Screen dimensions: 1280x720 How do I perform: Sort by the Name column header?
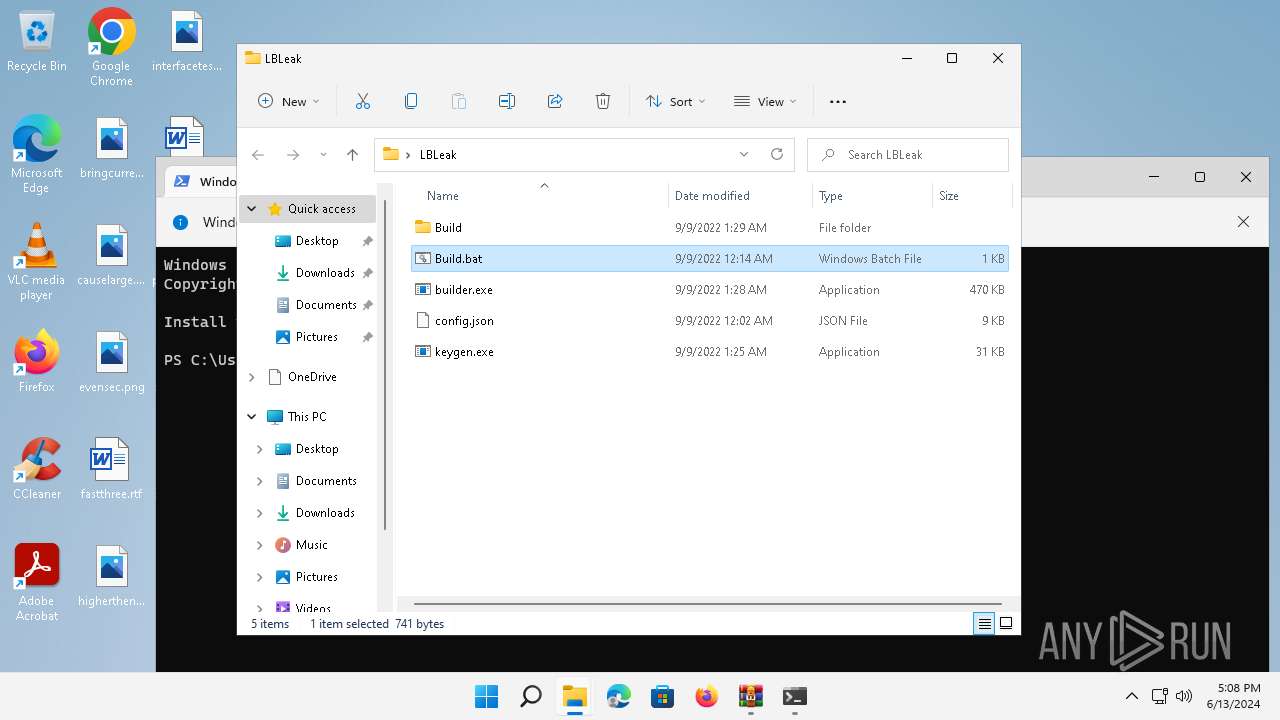click(x=538, y=196)
